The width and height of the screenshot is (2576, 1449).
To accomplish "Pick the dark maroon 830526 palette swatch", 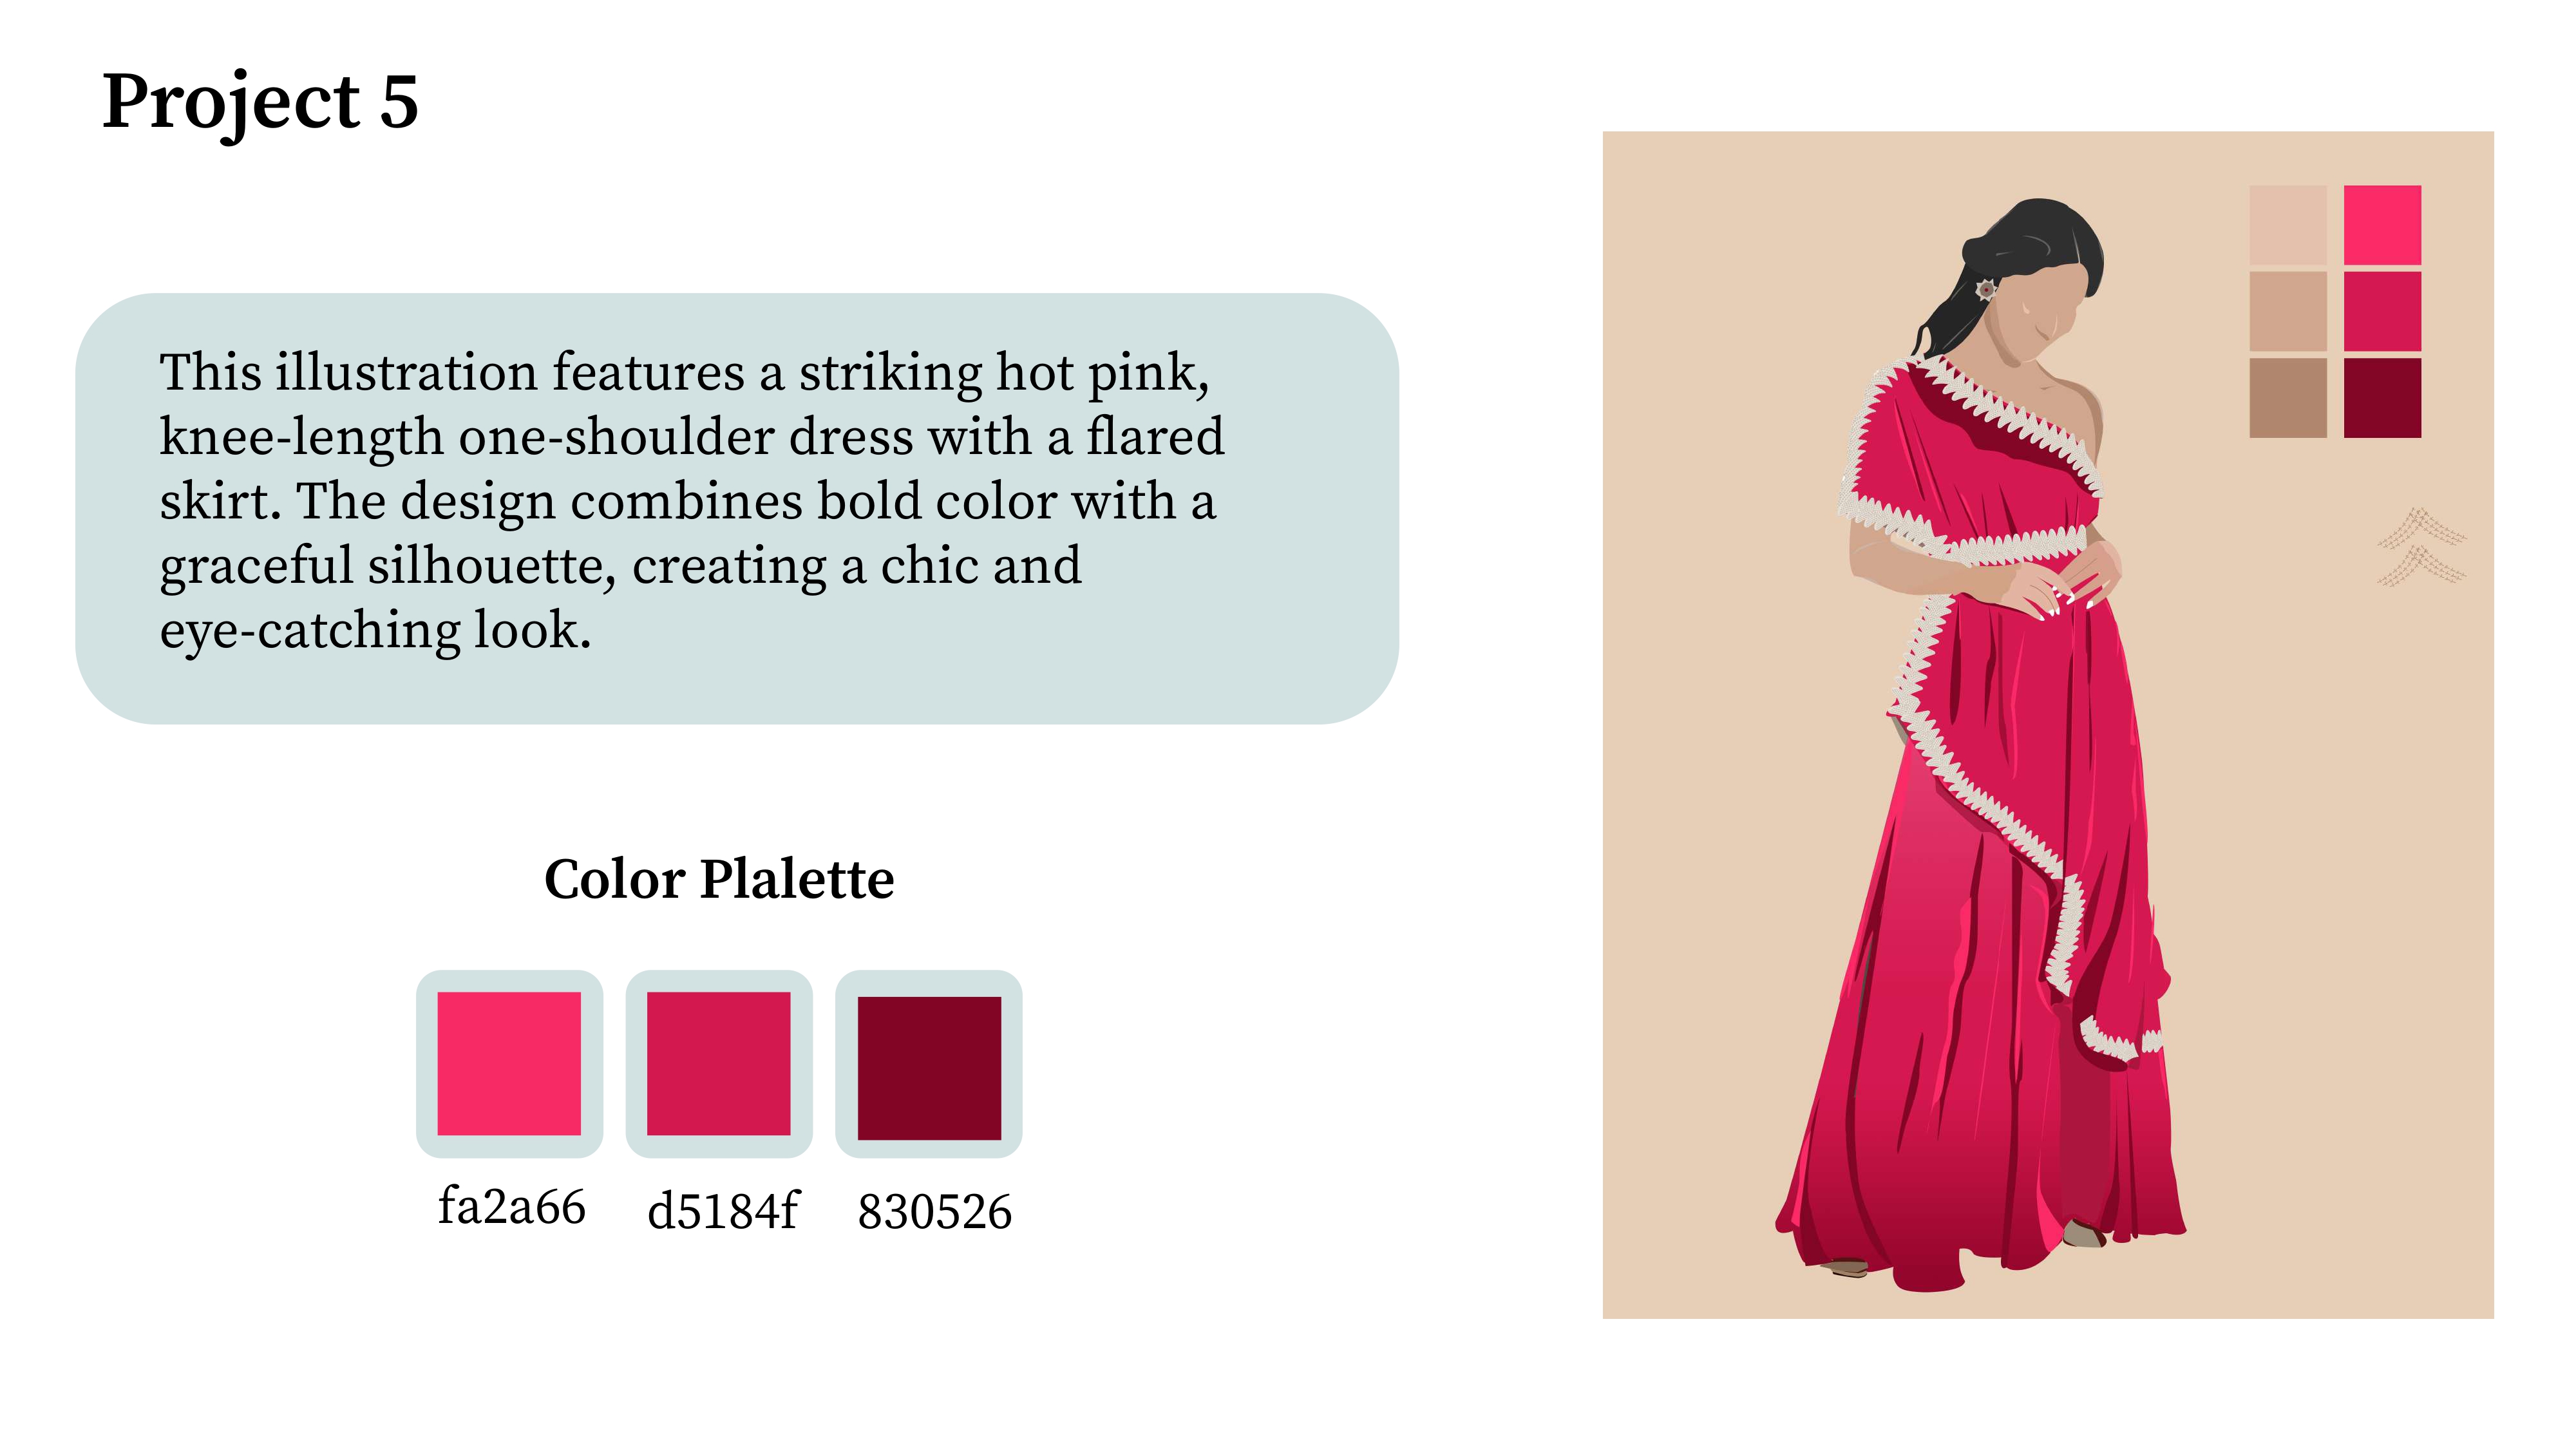I will pyautogui.click(x=929, y=1067).
